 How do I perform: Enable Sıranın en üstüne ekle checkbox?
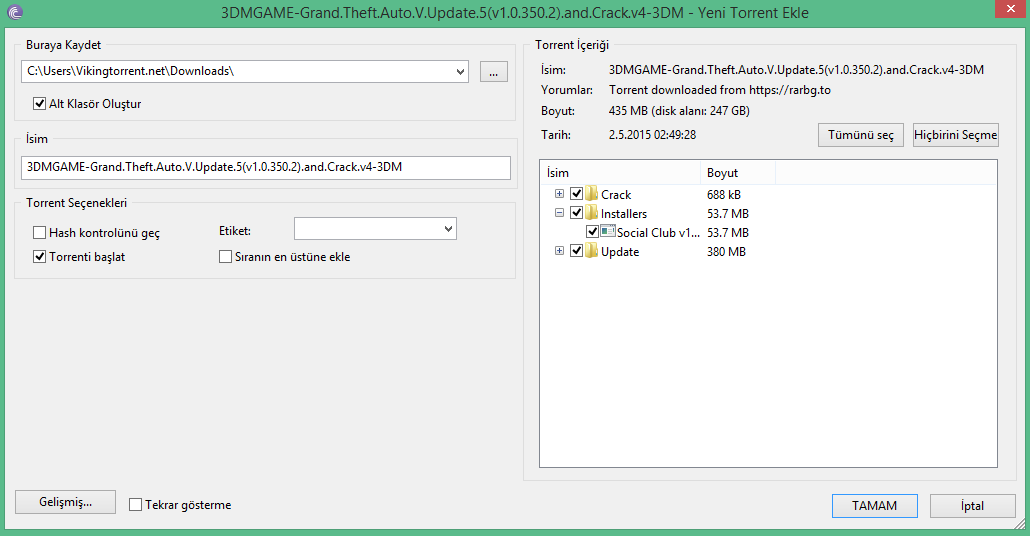(x=225, y=257)
